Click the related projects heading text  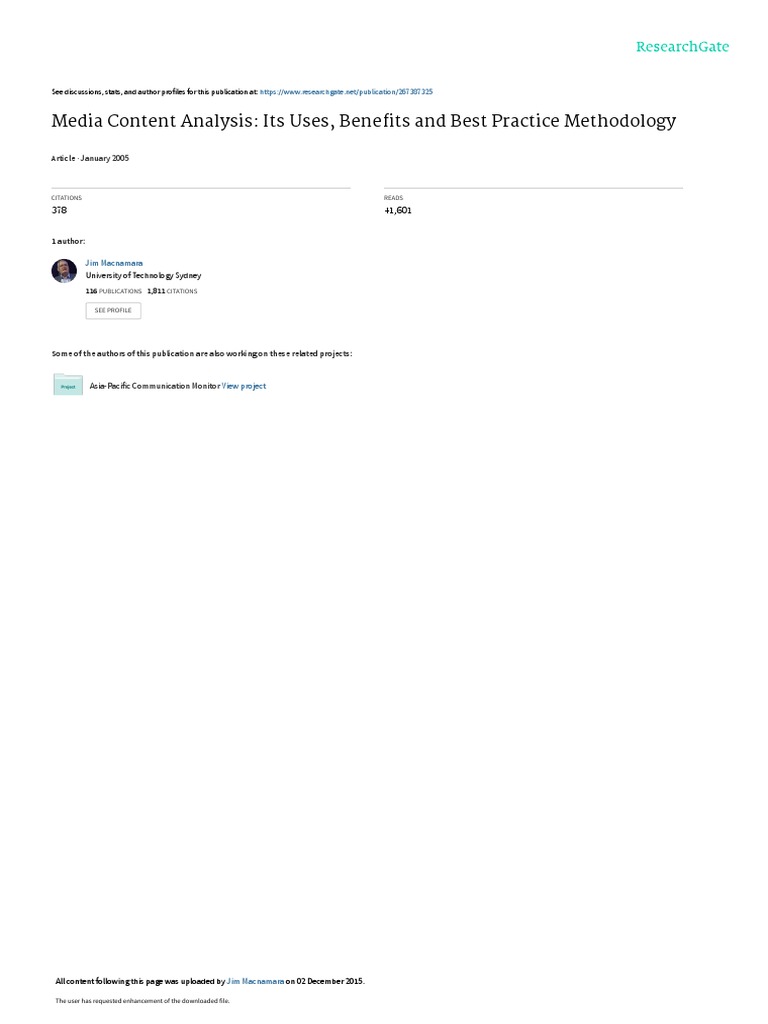click(x=202, y=353)
